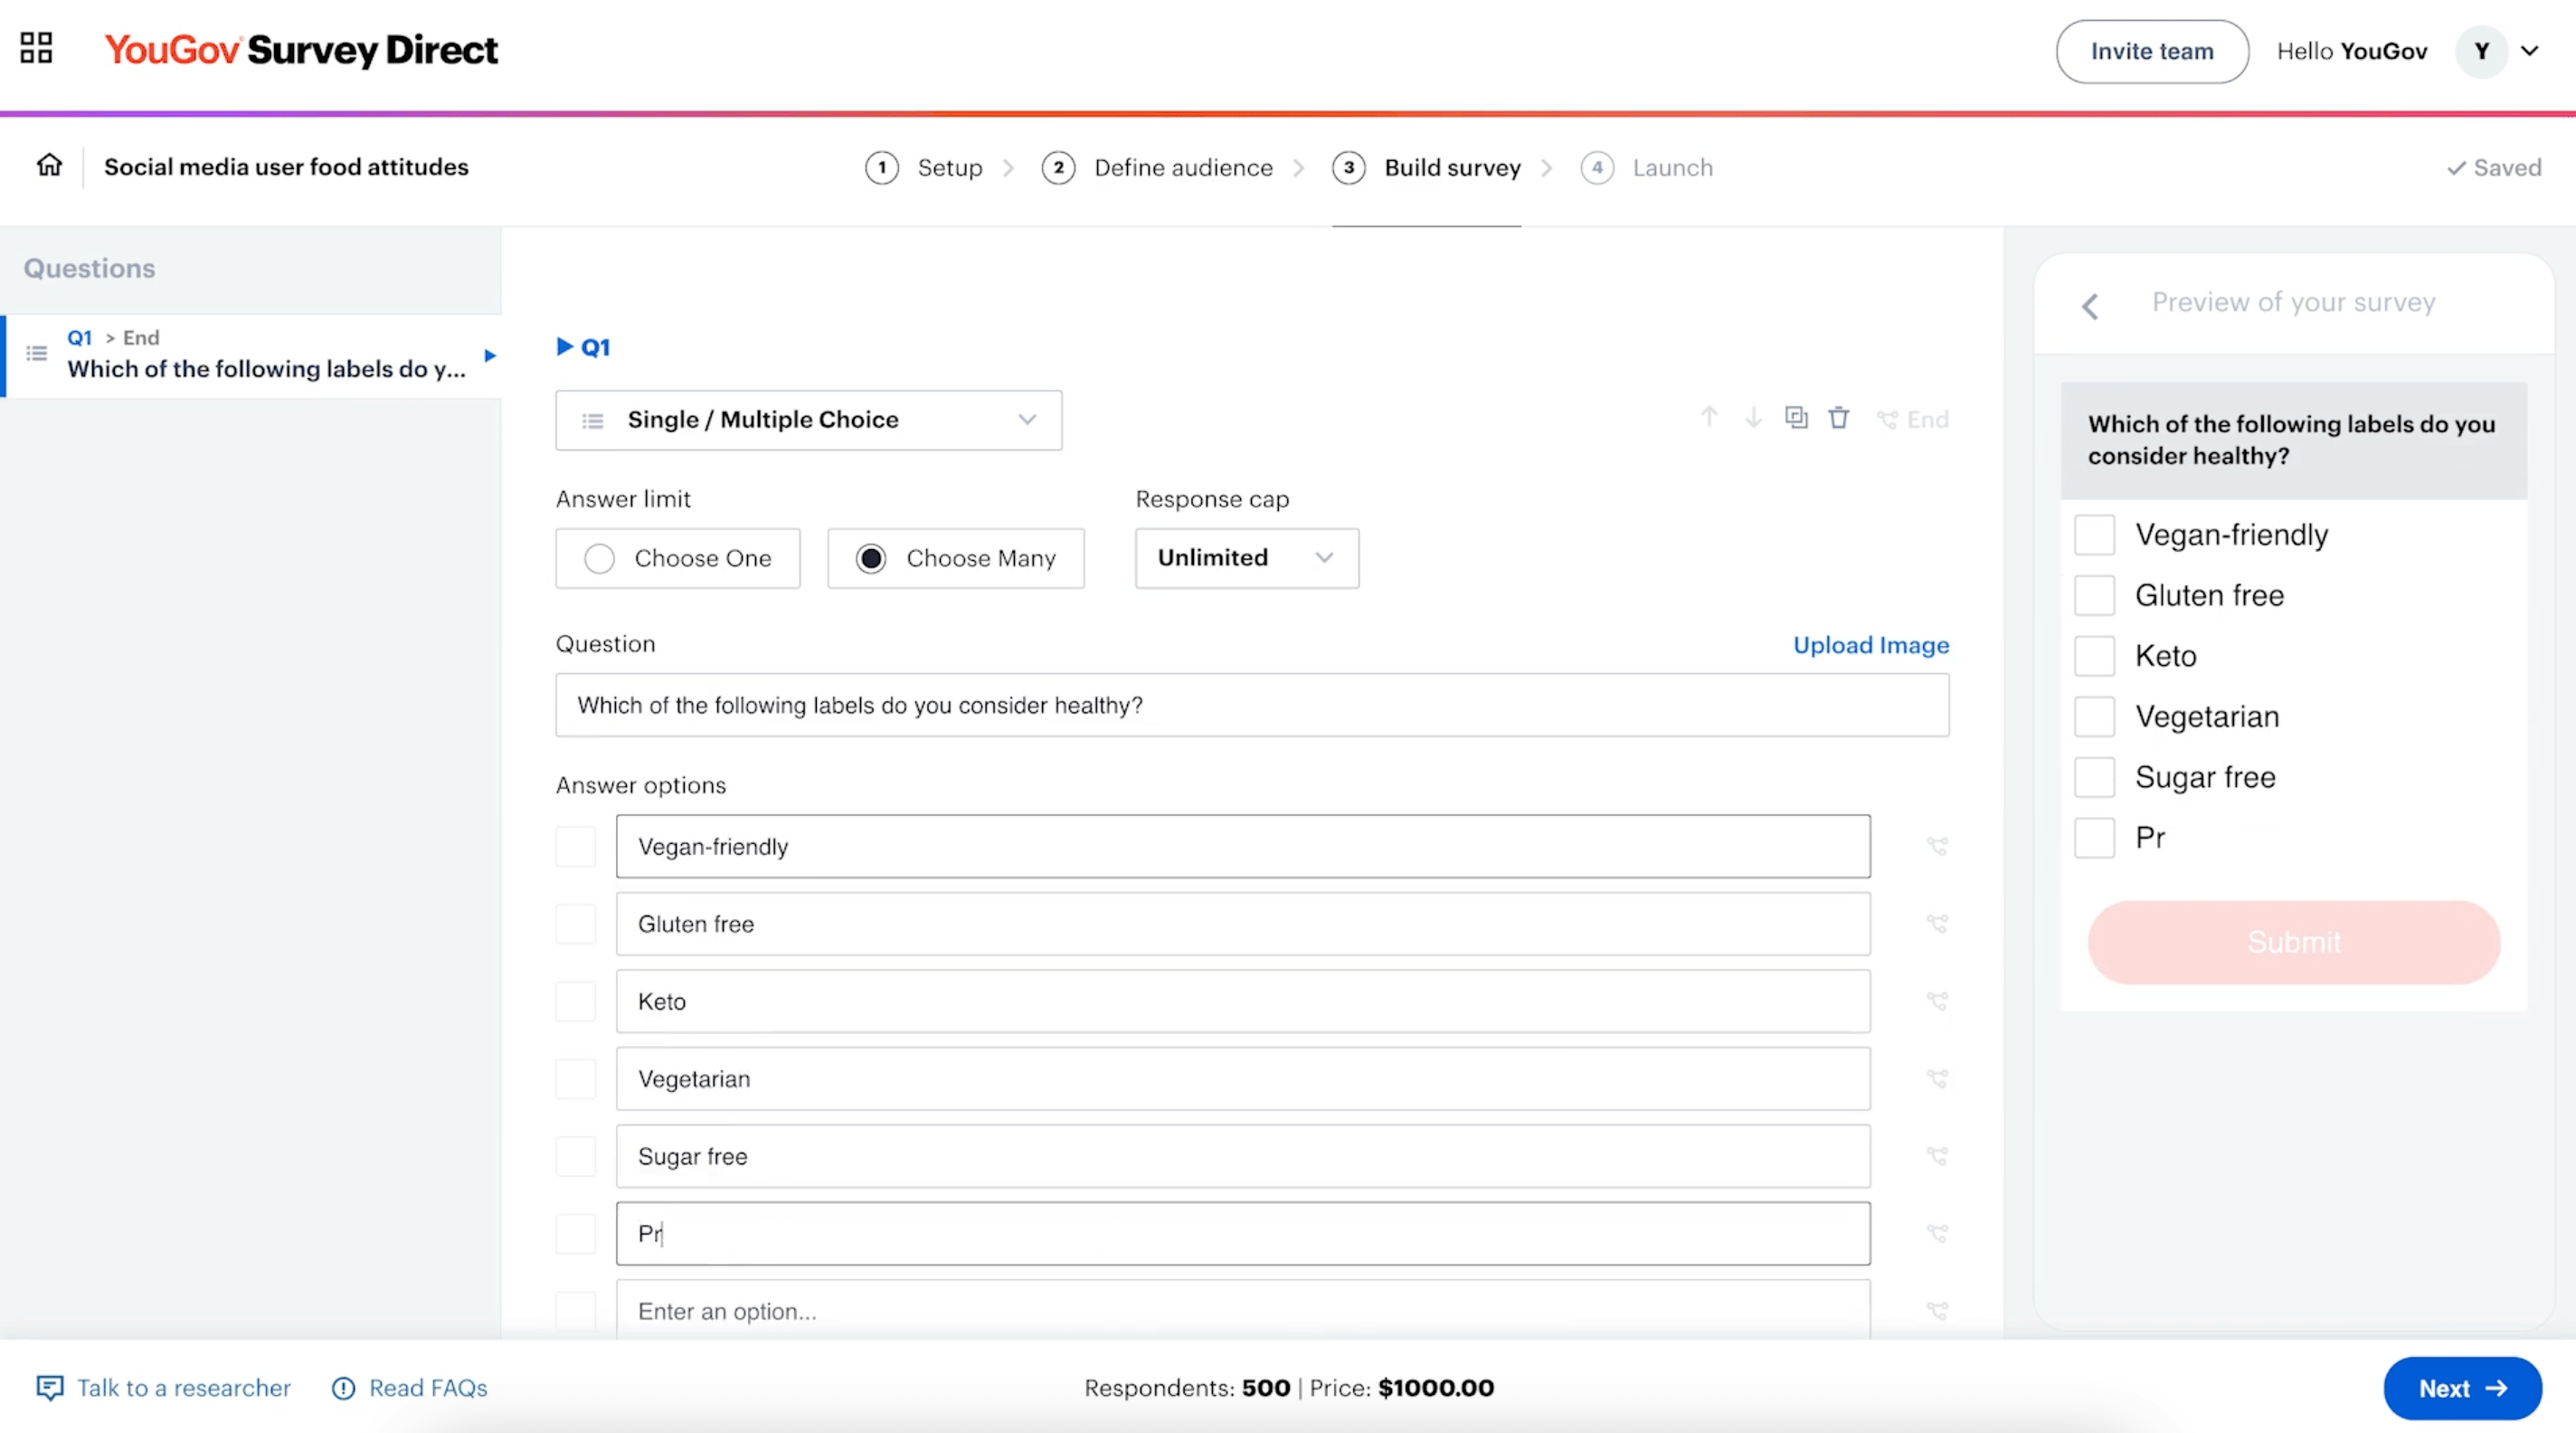The width and height of the screenshot is (2576, 1433).
Task: Click the home icon in the breadcrumb
Action: 48,166
